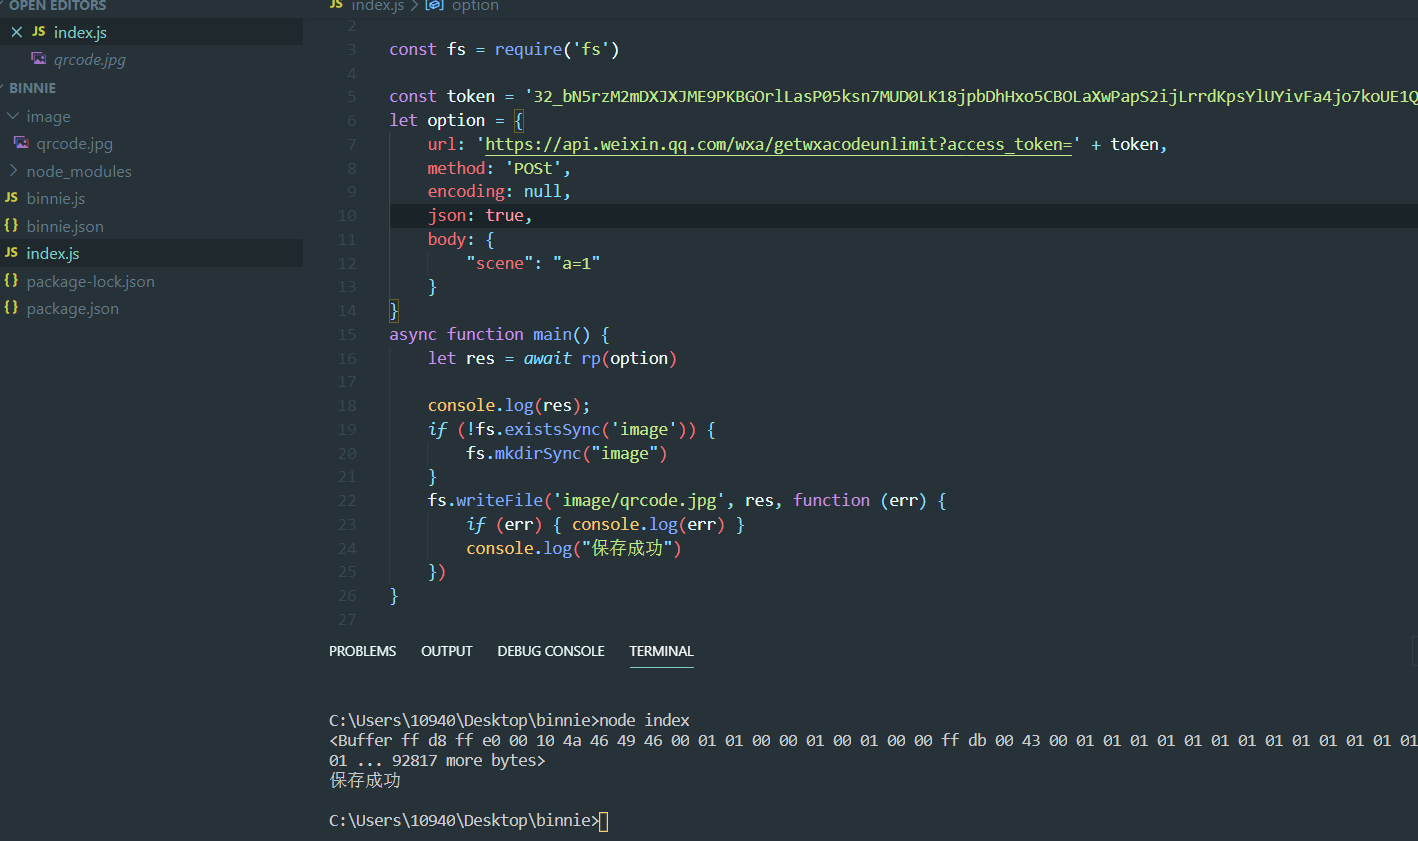
Task: Click the braces icon beside package.json
Action: tap(12, 308)
